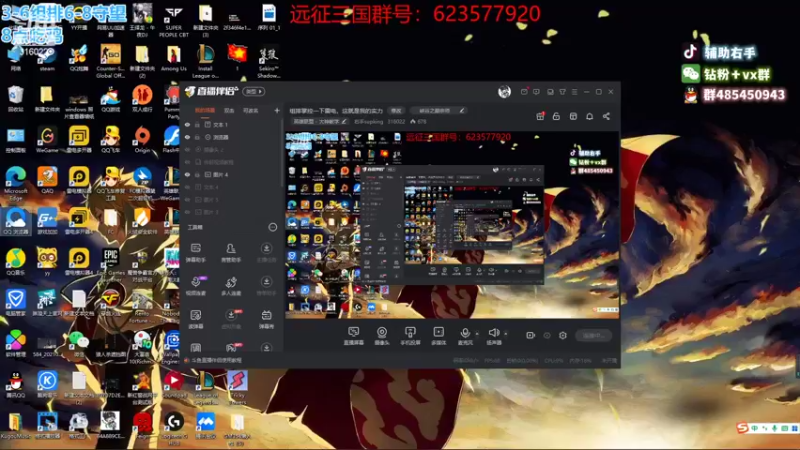Switch to the third scene tab
Viewport: 800px width, 450px height.
(x=251, y=110)
